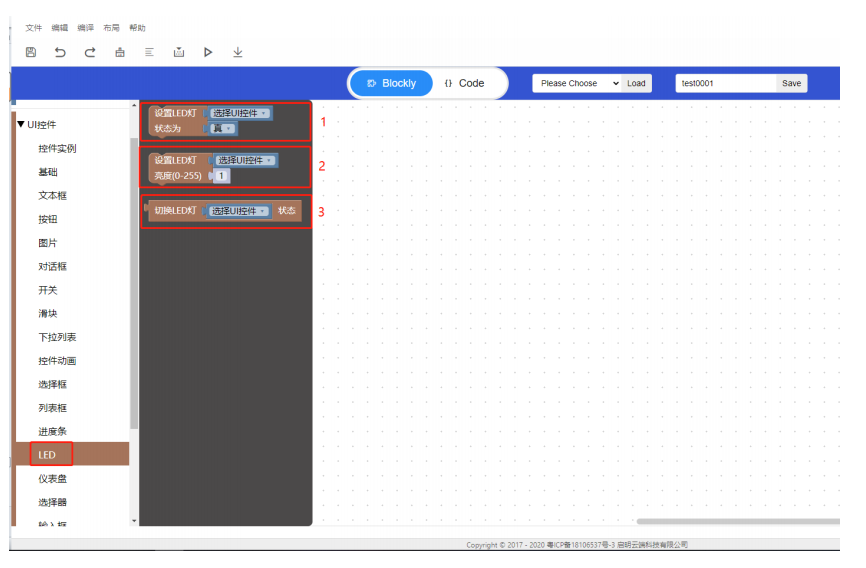Select 对话框 category
Screen dimensions: 866x568
coord(52,266)
